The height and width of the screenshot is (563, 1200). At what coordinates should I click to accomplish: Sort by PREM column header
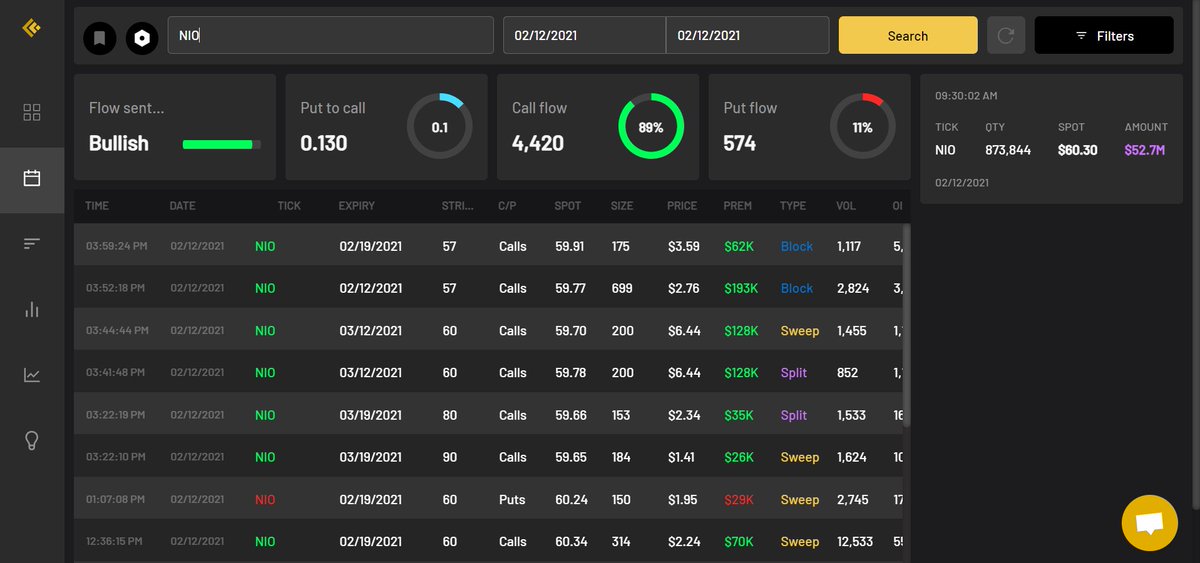point(737,206)
